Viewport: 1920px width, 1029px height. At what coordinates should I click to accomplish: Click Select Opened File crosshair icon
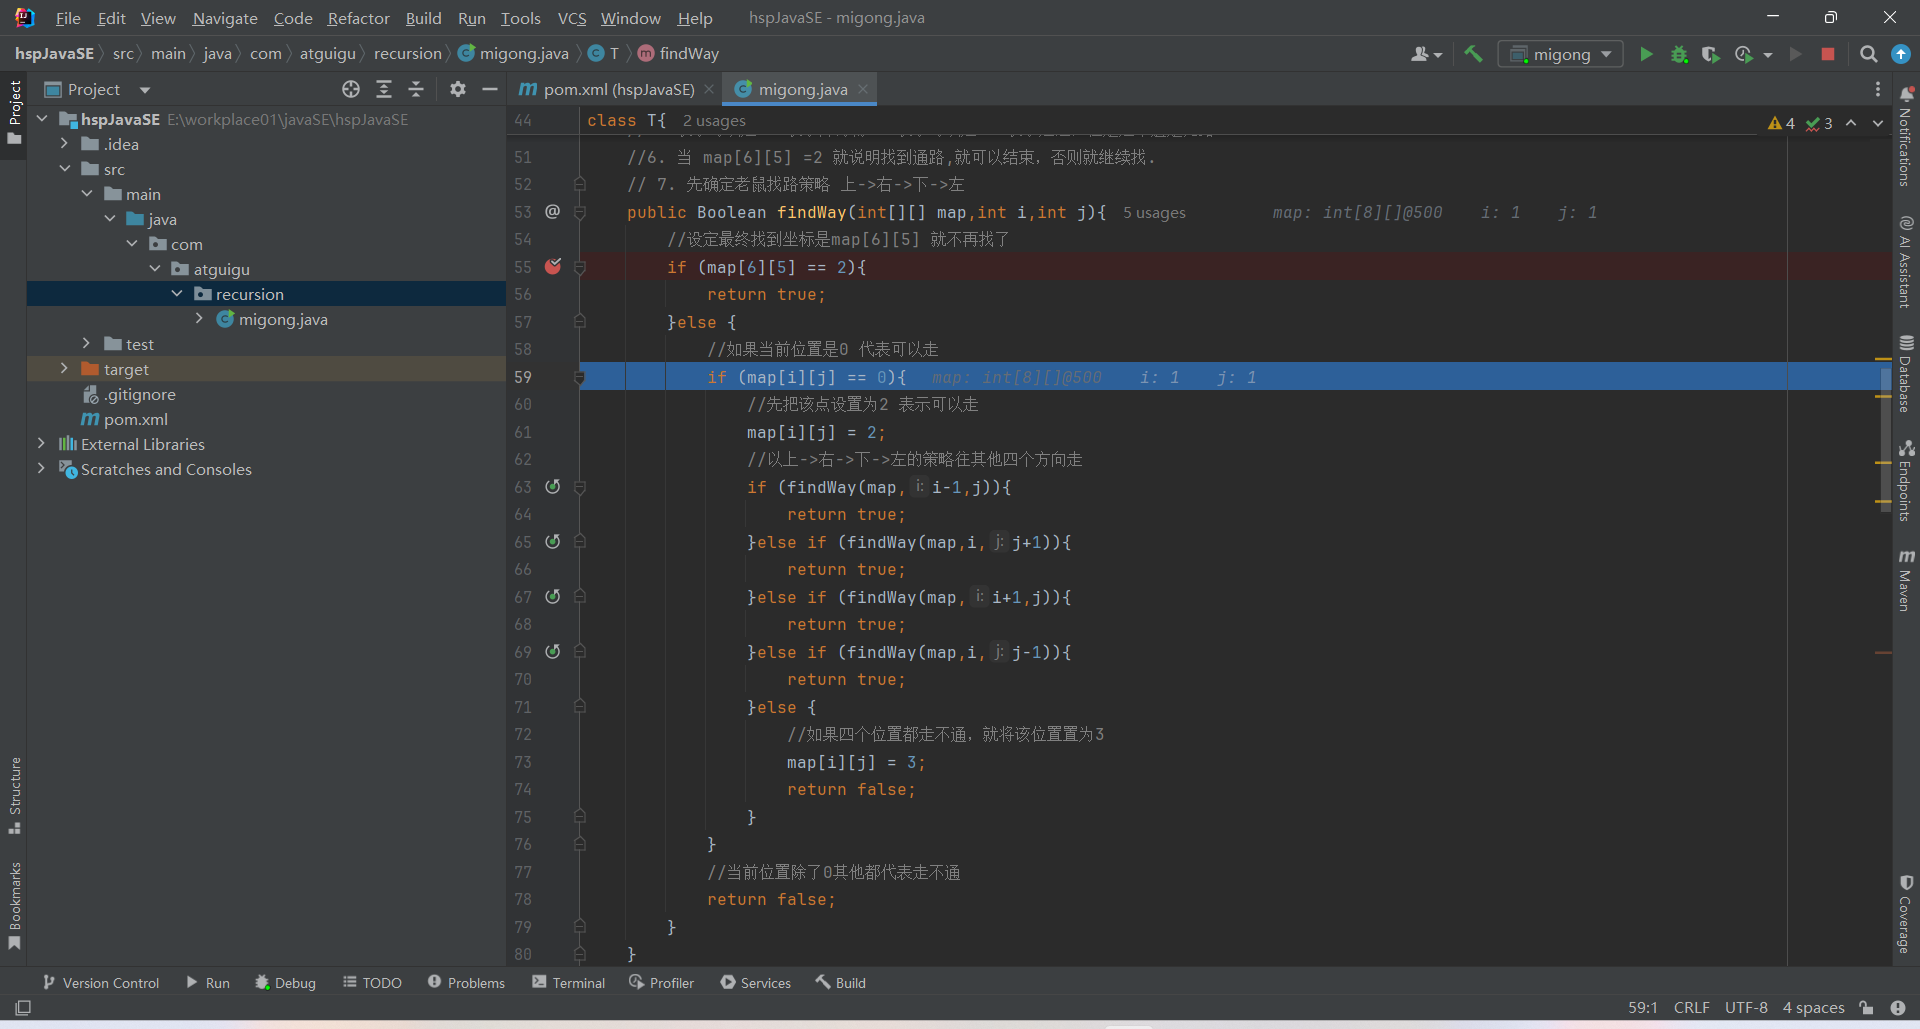[351, 89]
